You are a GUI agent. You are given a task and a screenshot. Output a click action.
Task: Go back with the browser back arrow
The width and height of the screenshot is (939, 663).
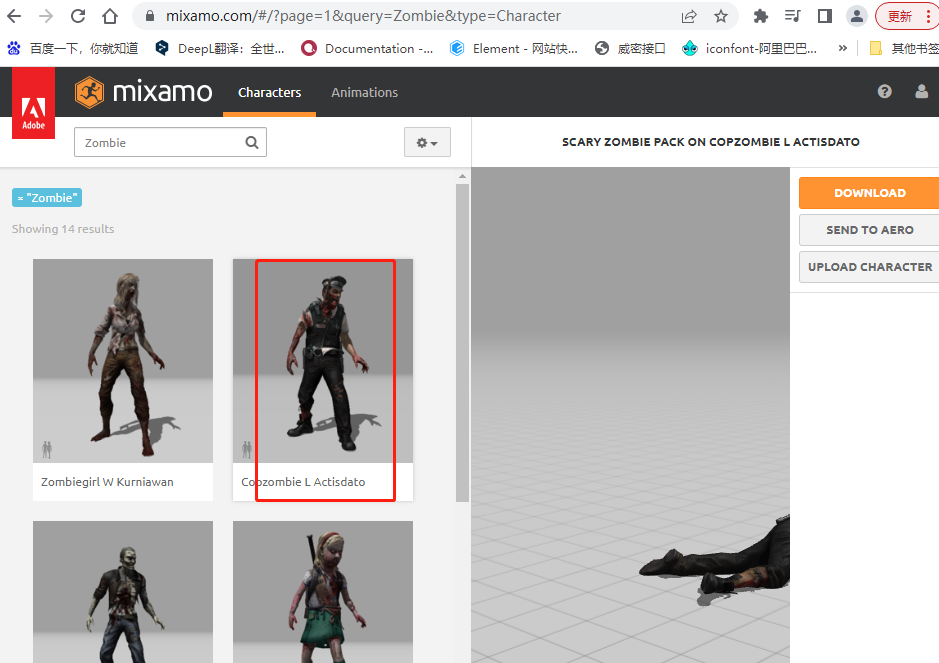(14, 16)
